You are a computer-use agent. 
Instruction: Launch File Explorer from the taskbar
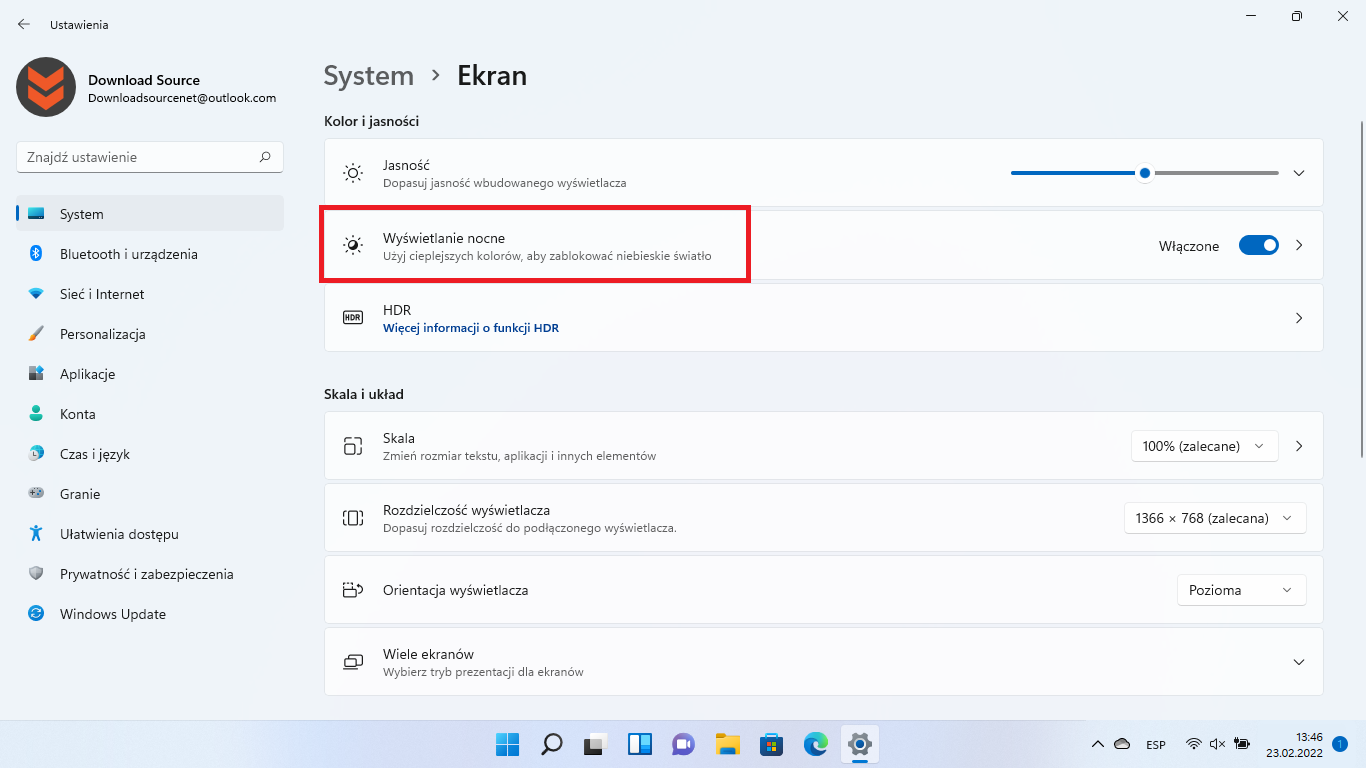(x=727, y=744)
